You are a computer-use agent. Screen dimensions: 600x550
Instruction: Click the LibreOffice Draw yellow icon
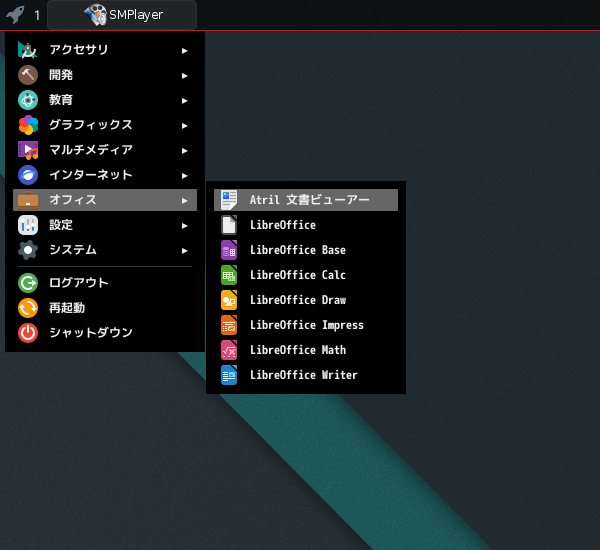[229, 300]
